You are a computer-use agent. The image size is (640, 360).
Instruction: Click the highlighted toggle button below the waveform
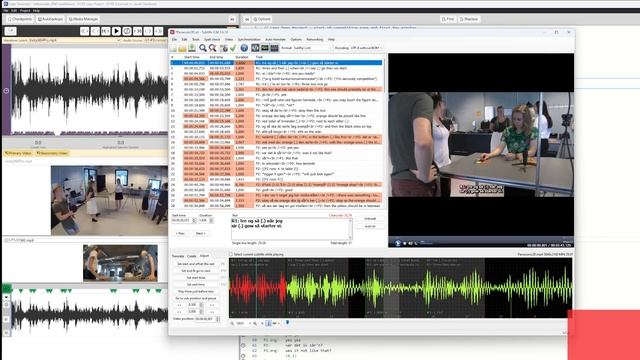pos(268,323)
